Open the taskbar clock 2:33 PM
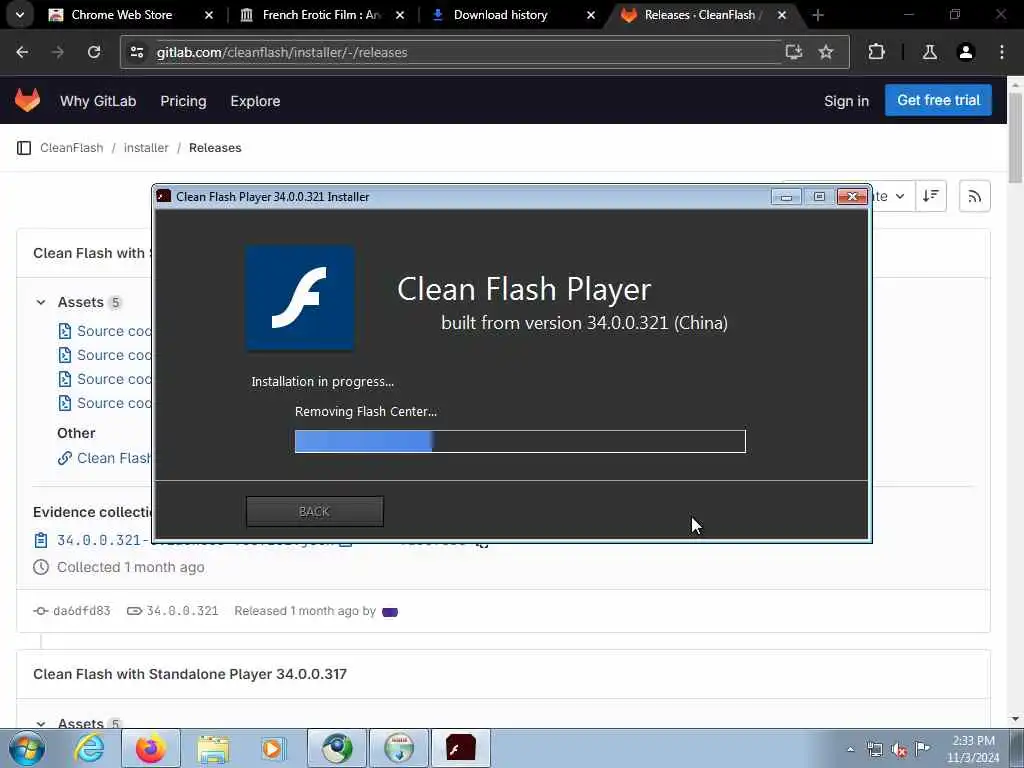This screenshot has width=1024, height=768. coord(973,749)
